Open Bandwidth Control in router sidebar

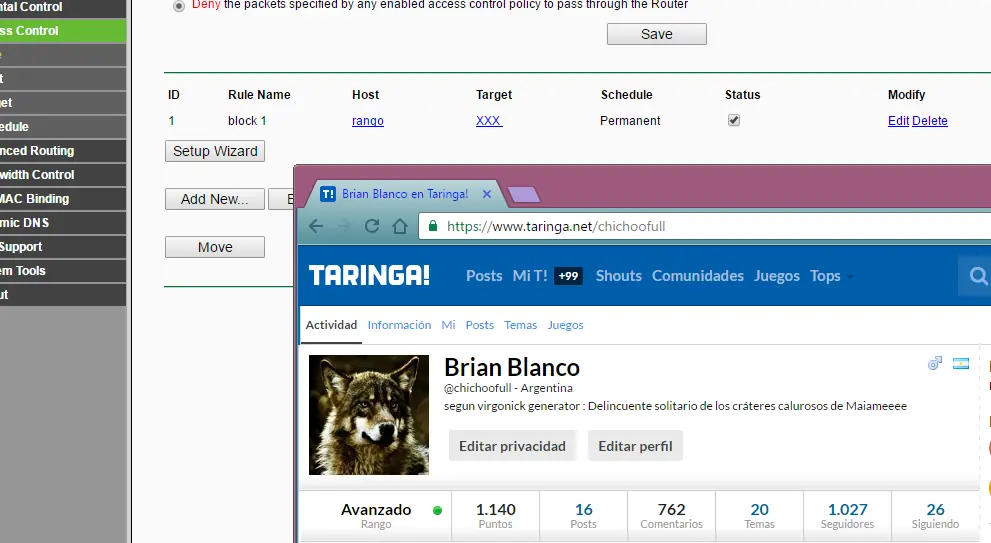(x=63, y=175)
